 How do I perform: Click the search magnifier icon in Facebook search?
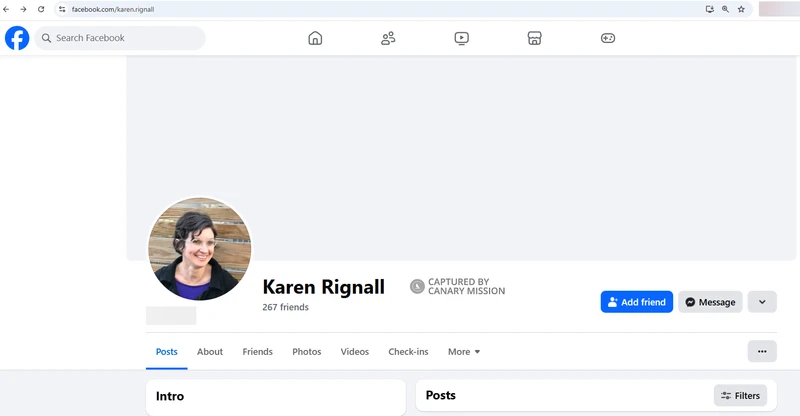[x=46, y=38]
